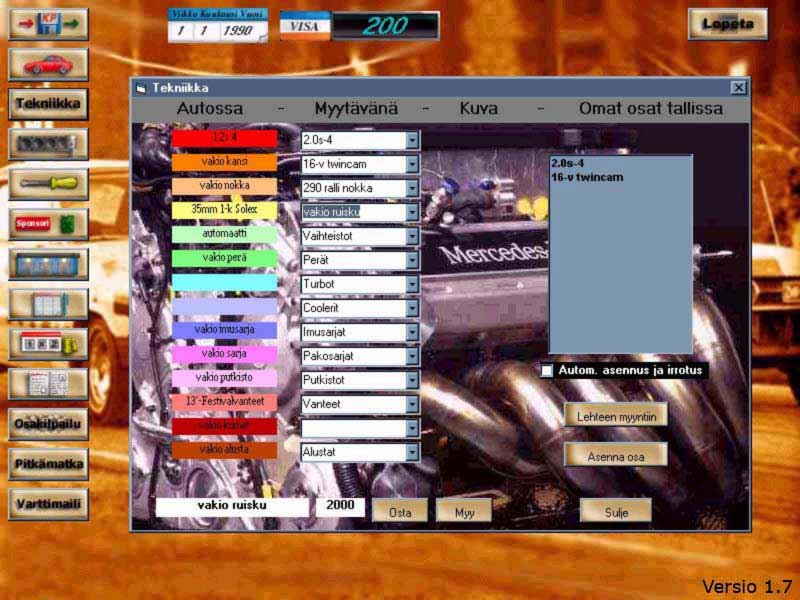This screenshot has height=600, width=800.
Task: Click the Myy button
Action: 464,511
